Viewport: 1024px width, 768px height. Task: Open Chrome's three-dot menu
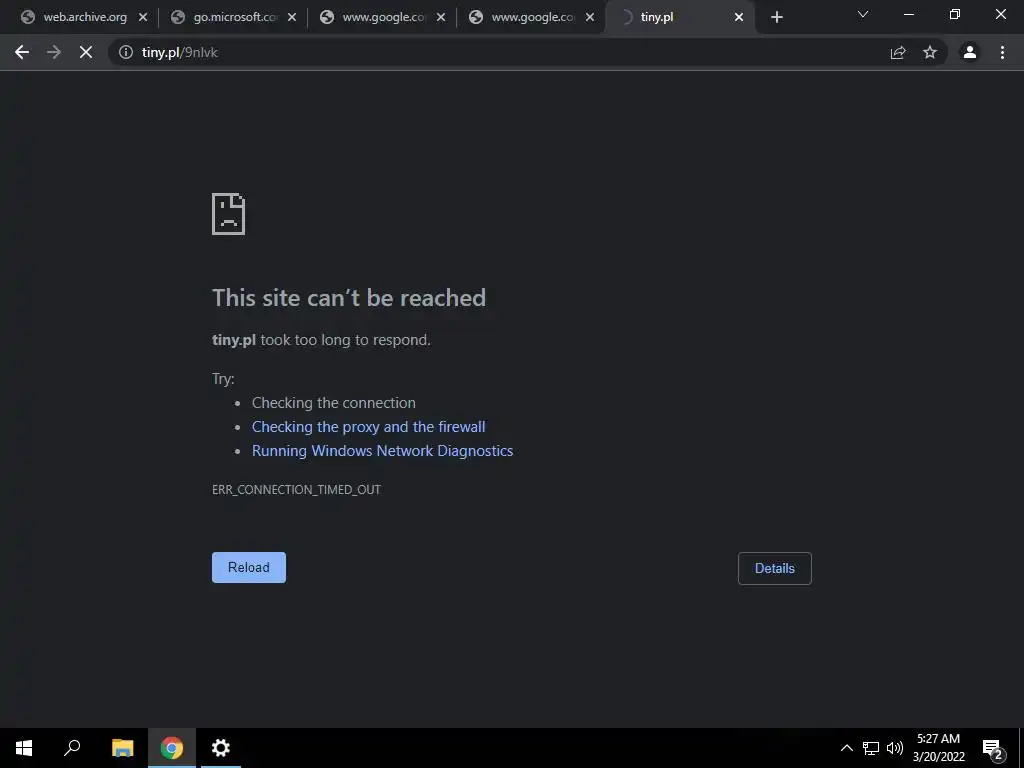pyautogui.click(x=1002, y=52)
